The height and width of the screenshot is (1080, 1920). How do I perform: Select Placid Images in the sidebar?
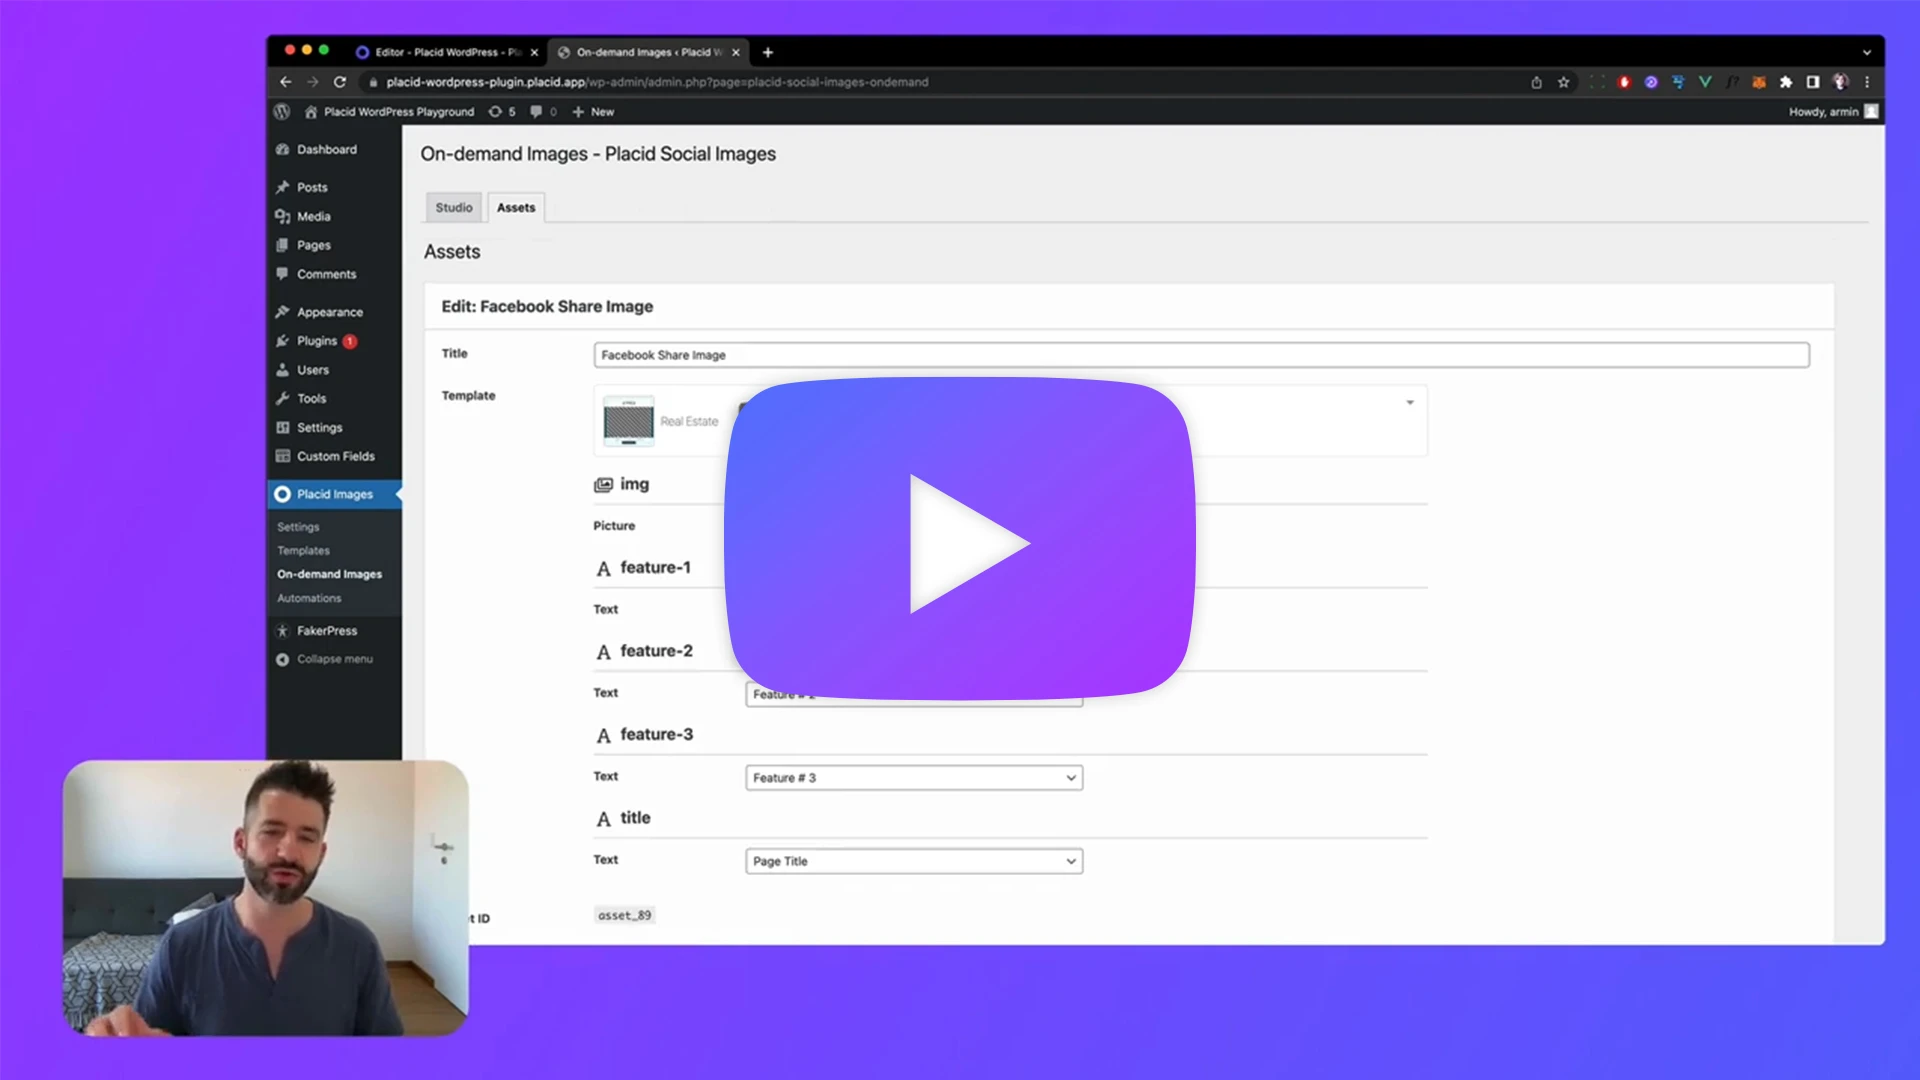(x=334, y=495)
